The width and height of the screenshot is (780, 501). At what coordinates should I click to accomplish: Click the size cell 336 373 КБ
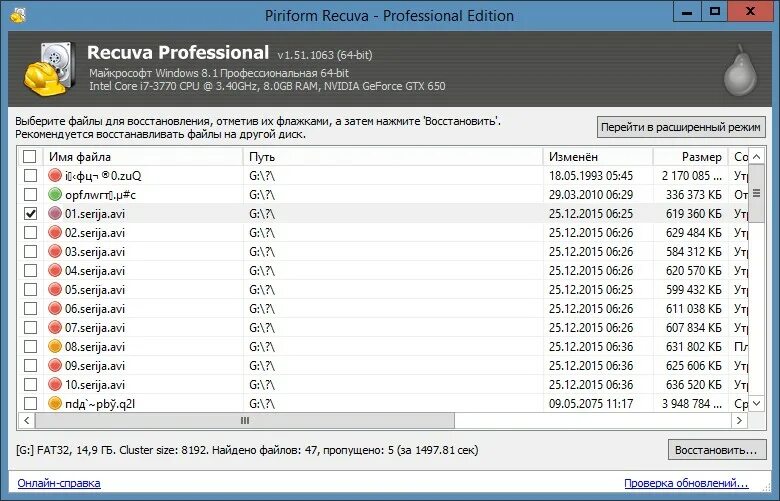coord(693,195)
